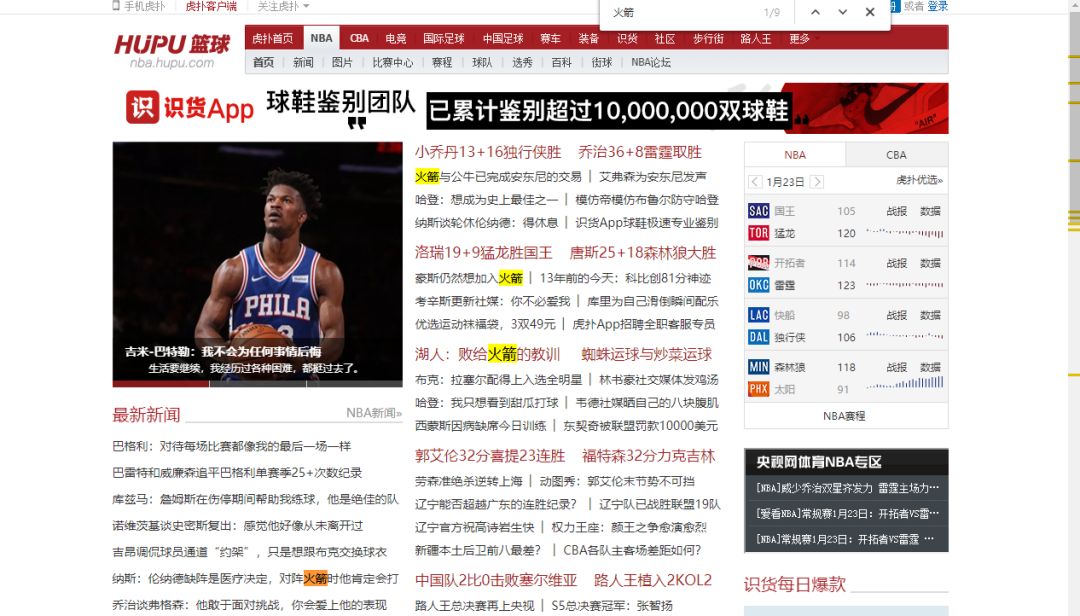Go to previous find result with up arrow
Screen dimensions: 1080x616
tap(816, 12)
